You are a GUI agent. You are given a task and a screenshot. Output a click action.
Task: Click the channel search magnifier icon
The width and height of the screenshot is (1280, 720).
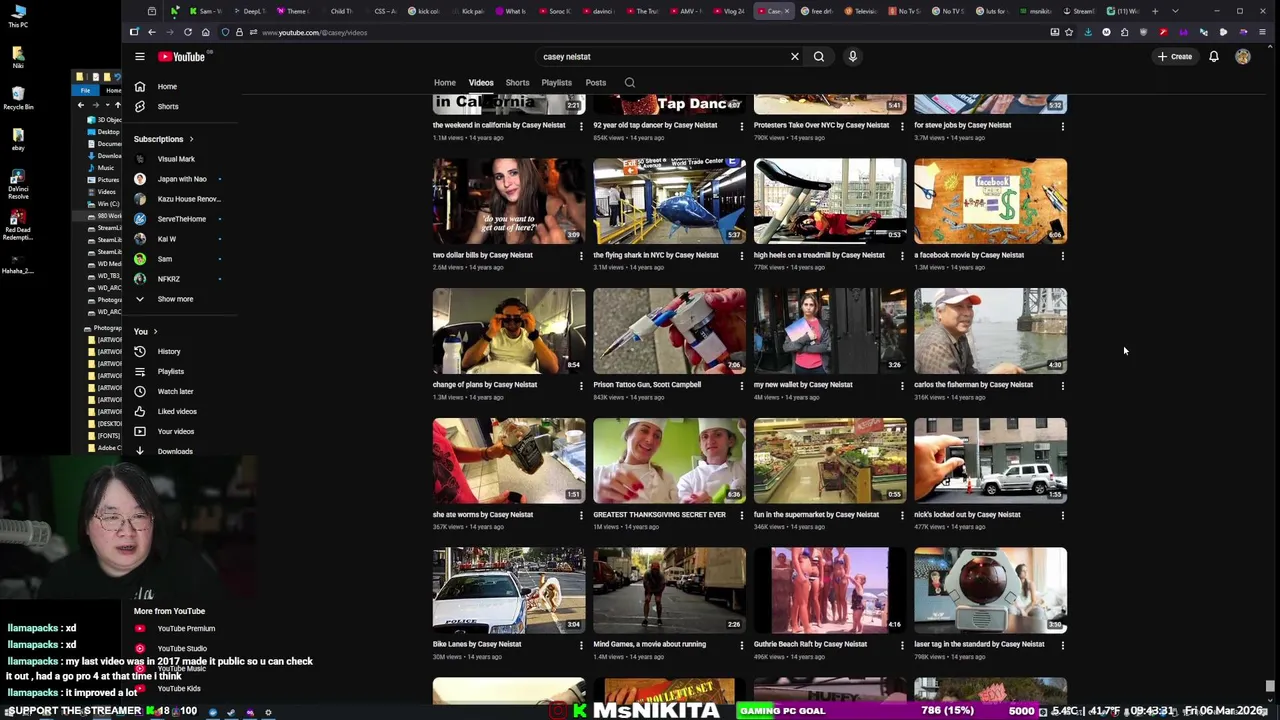(630, 83)
